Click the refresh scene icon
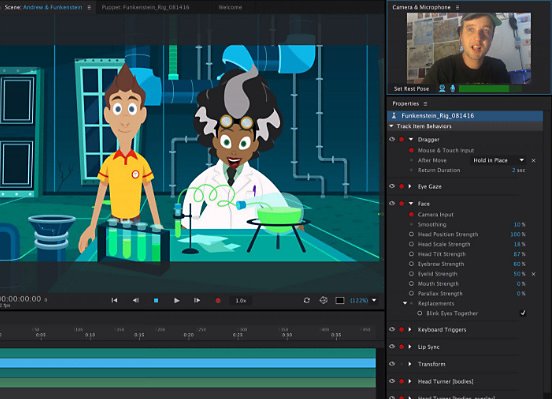This screenshot has height=399, width=552. tap(307, 300)
